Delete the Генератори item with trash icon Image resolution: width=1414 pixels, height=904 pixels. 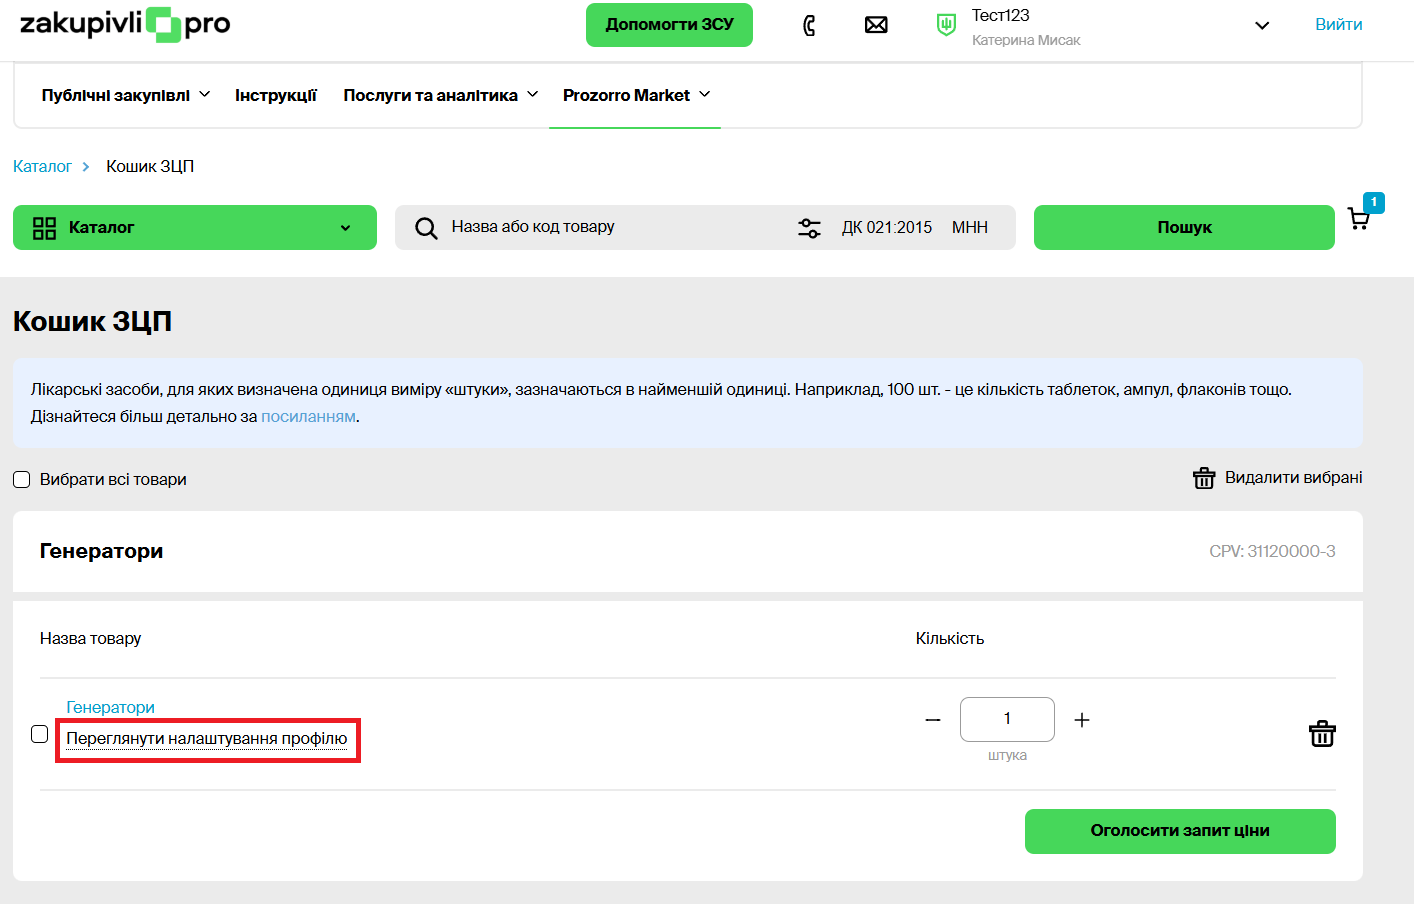click(x=1322, y=734)
